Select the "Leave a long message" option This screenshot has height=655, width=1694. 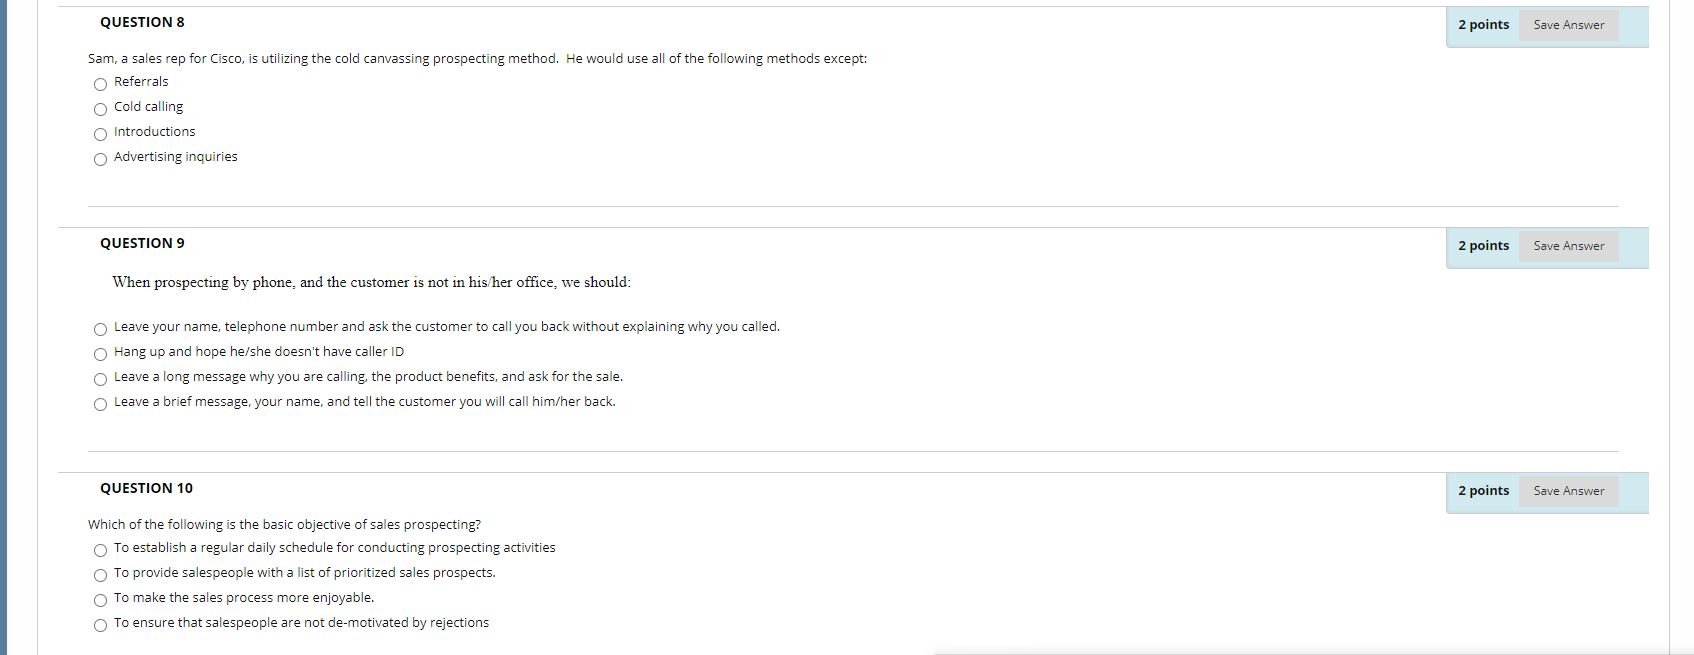(100, 378)
